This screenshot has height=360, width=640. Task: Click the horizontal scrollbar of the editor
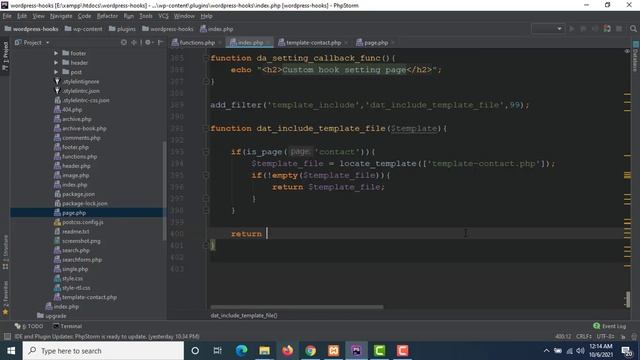tap(297, 307)
